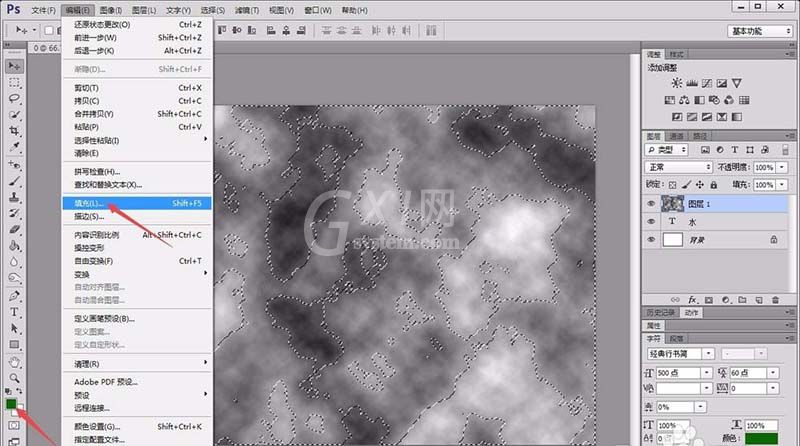Select the Eraser tool
800x446 pixels.
14,230
